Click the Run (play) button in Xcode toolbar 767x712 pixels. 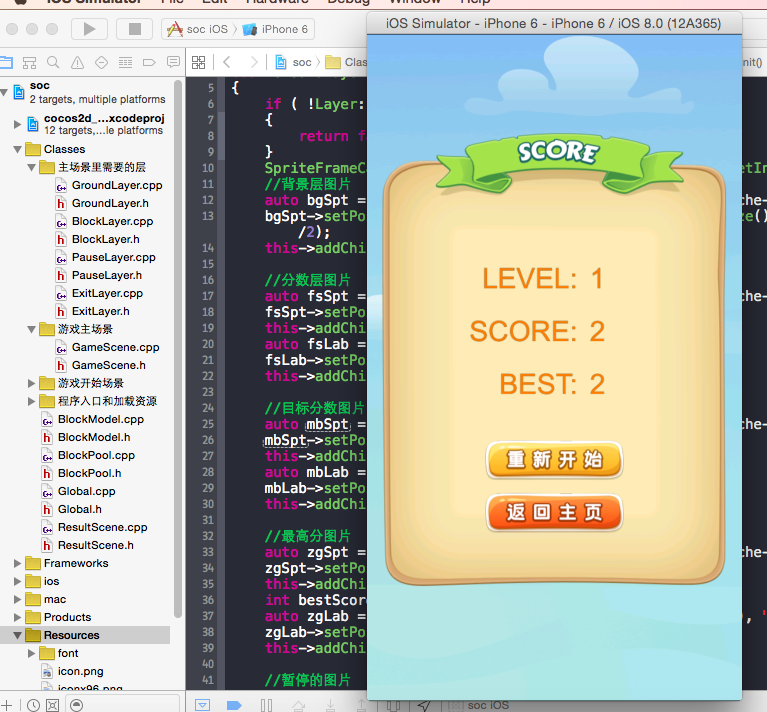click(90, 29)
